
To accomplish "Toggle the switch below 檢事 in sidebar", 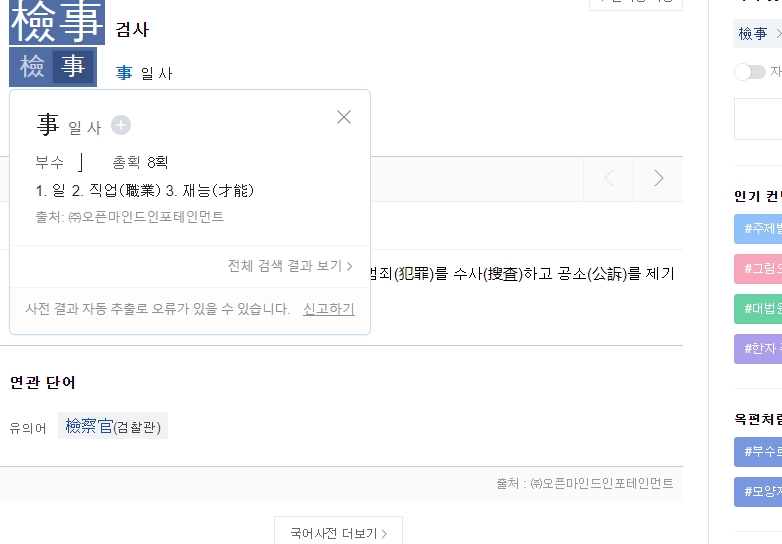I will click(750, 72).
